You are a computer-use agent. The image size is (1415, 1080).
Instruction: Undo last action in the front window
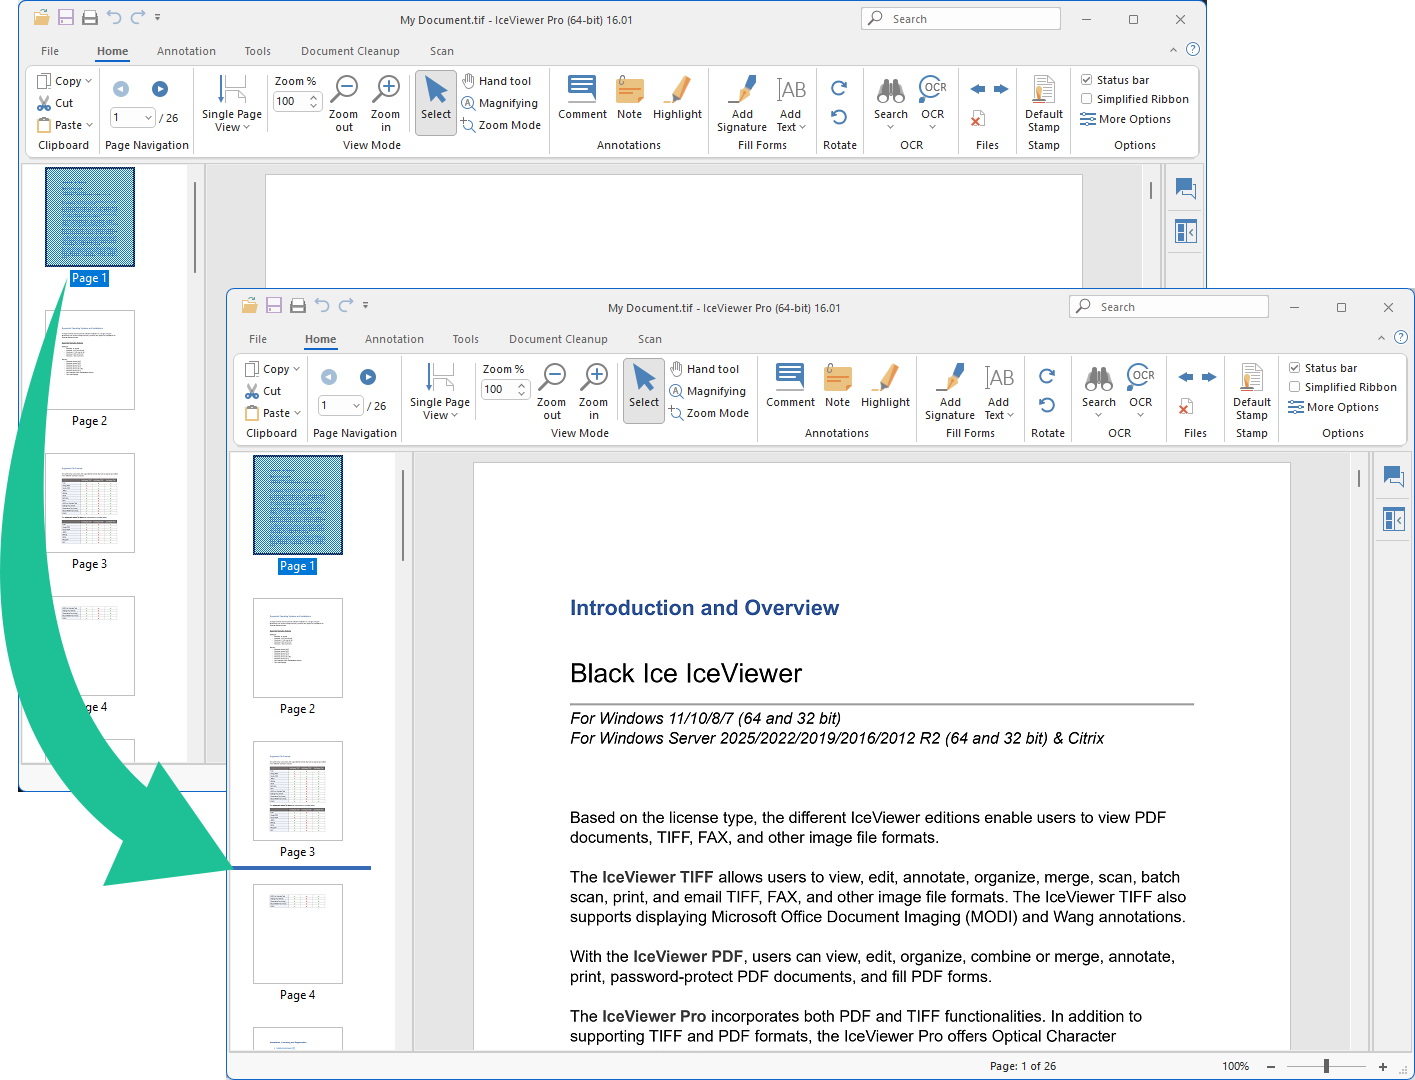tap(322, 305)
